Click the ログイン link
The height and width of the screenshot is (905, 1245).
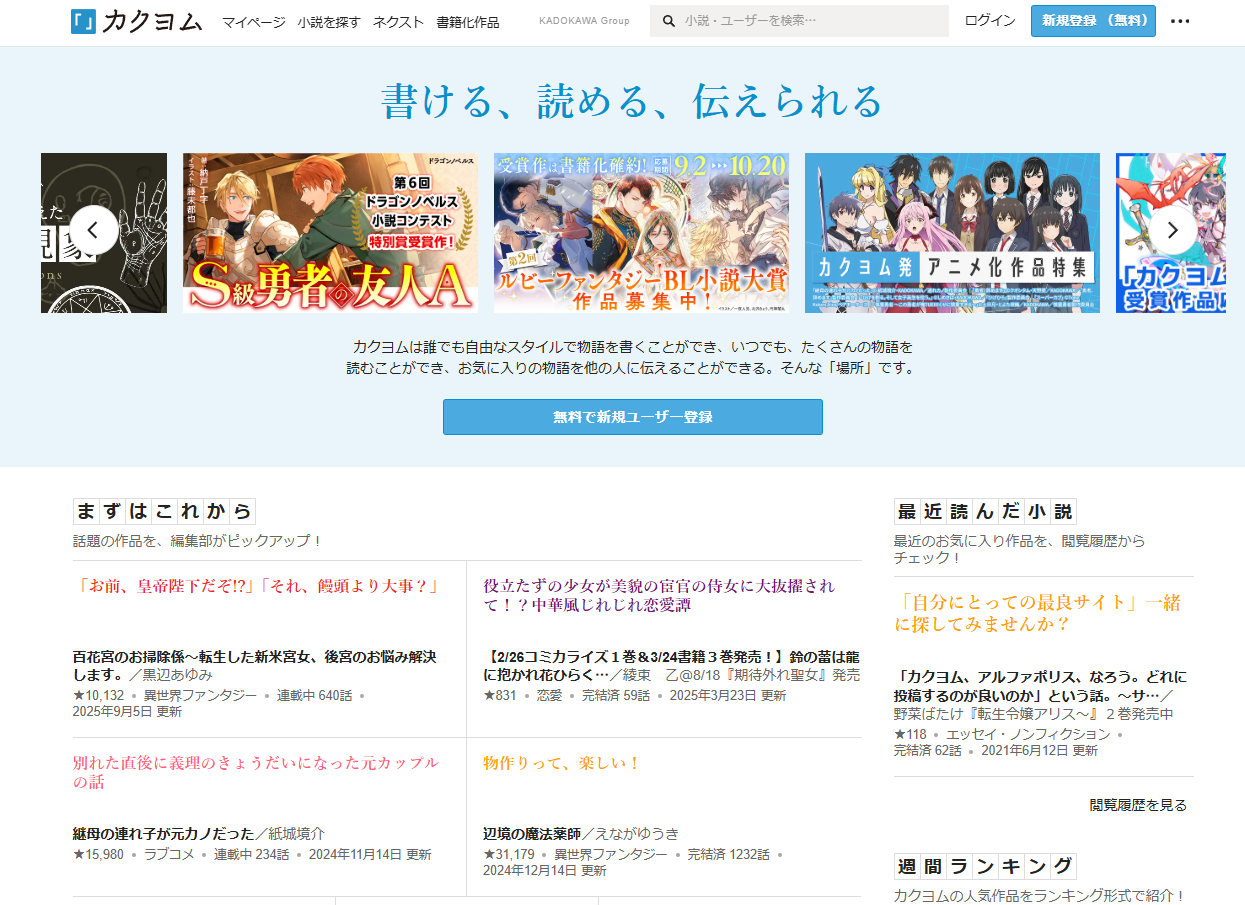990,21
